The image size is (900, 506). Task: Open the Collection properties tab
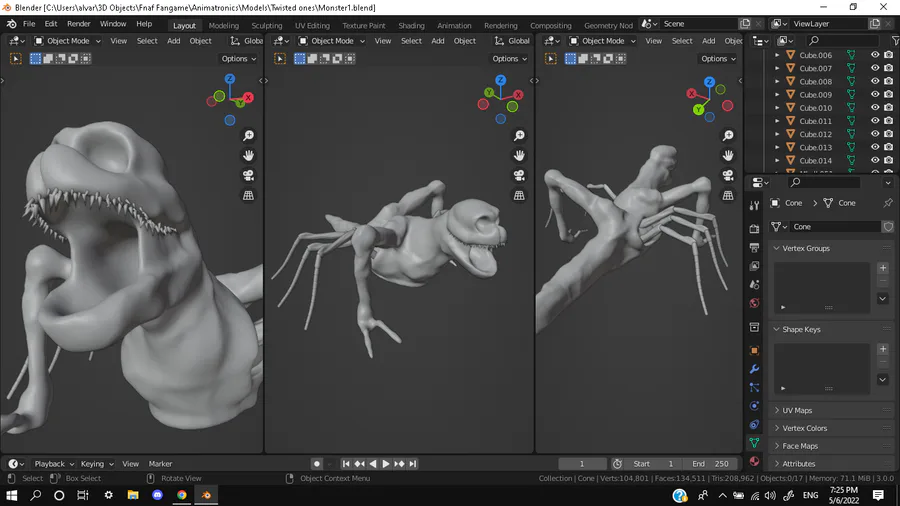coord(754,327)
